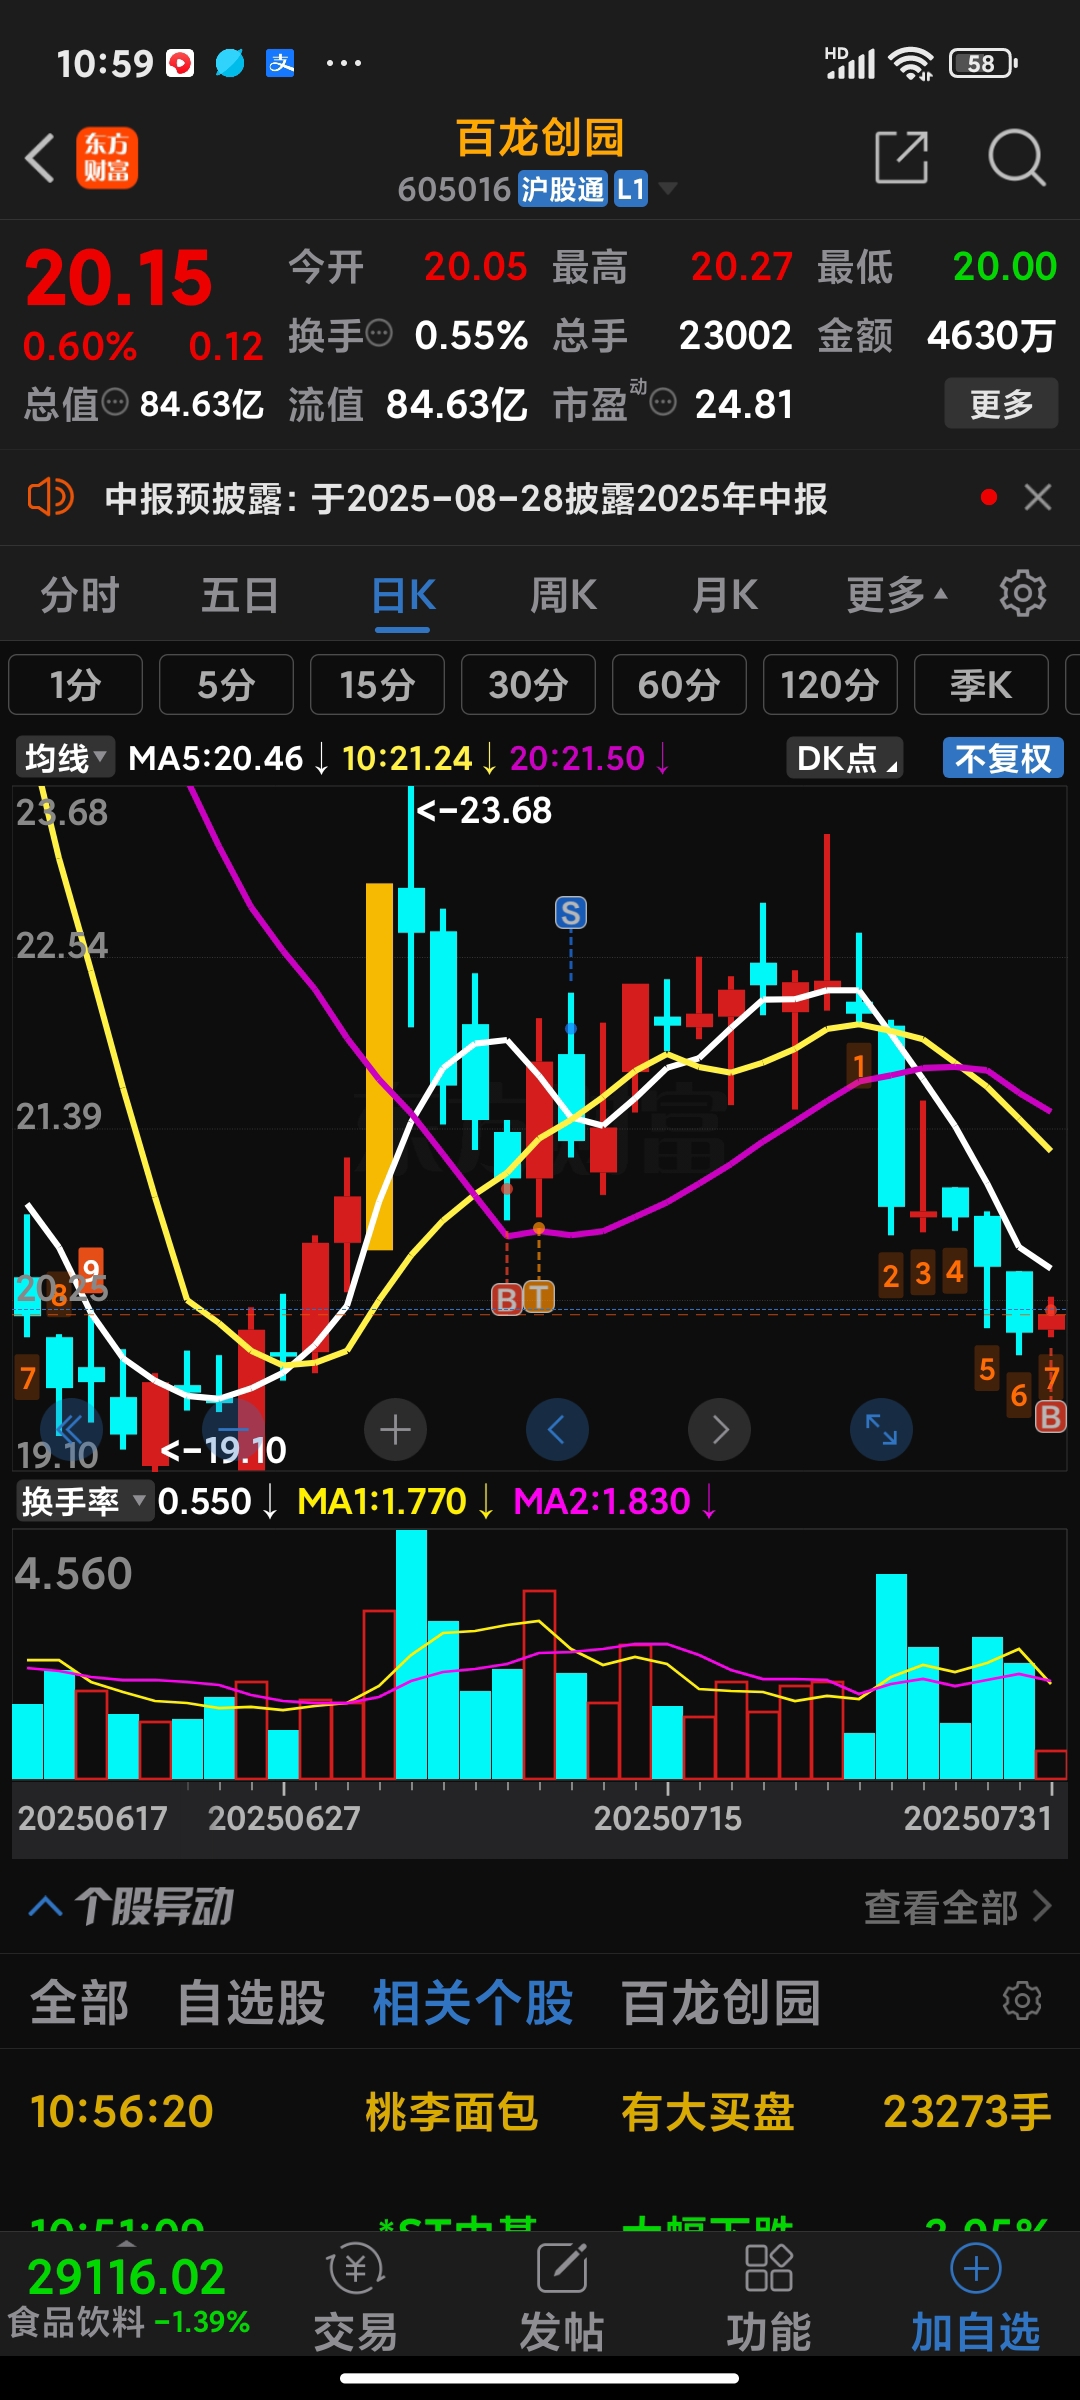The width and height of the screenshot is (1080, 2400).
Task: Select the 120分 period
Action: [x=830, y=685]
